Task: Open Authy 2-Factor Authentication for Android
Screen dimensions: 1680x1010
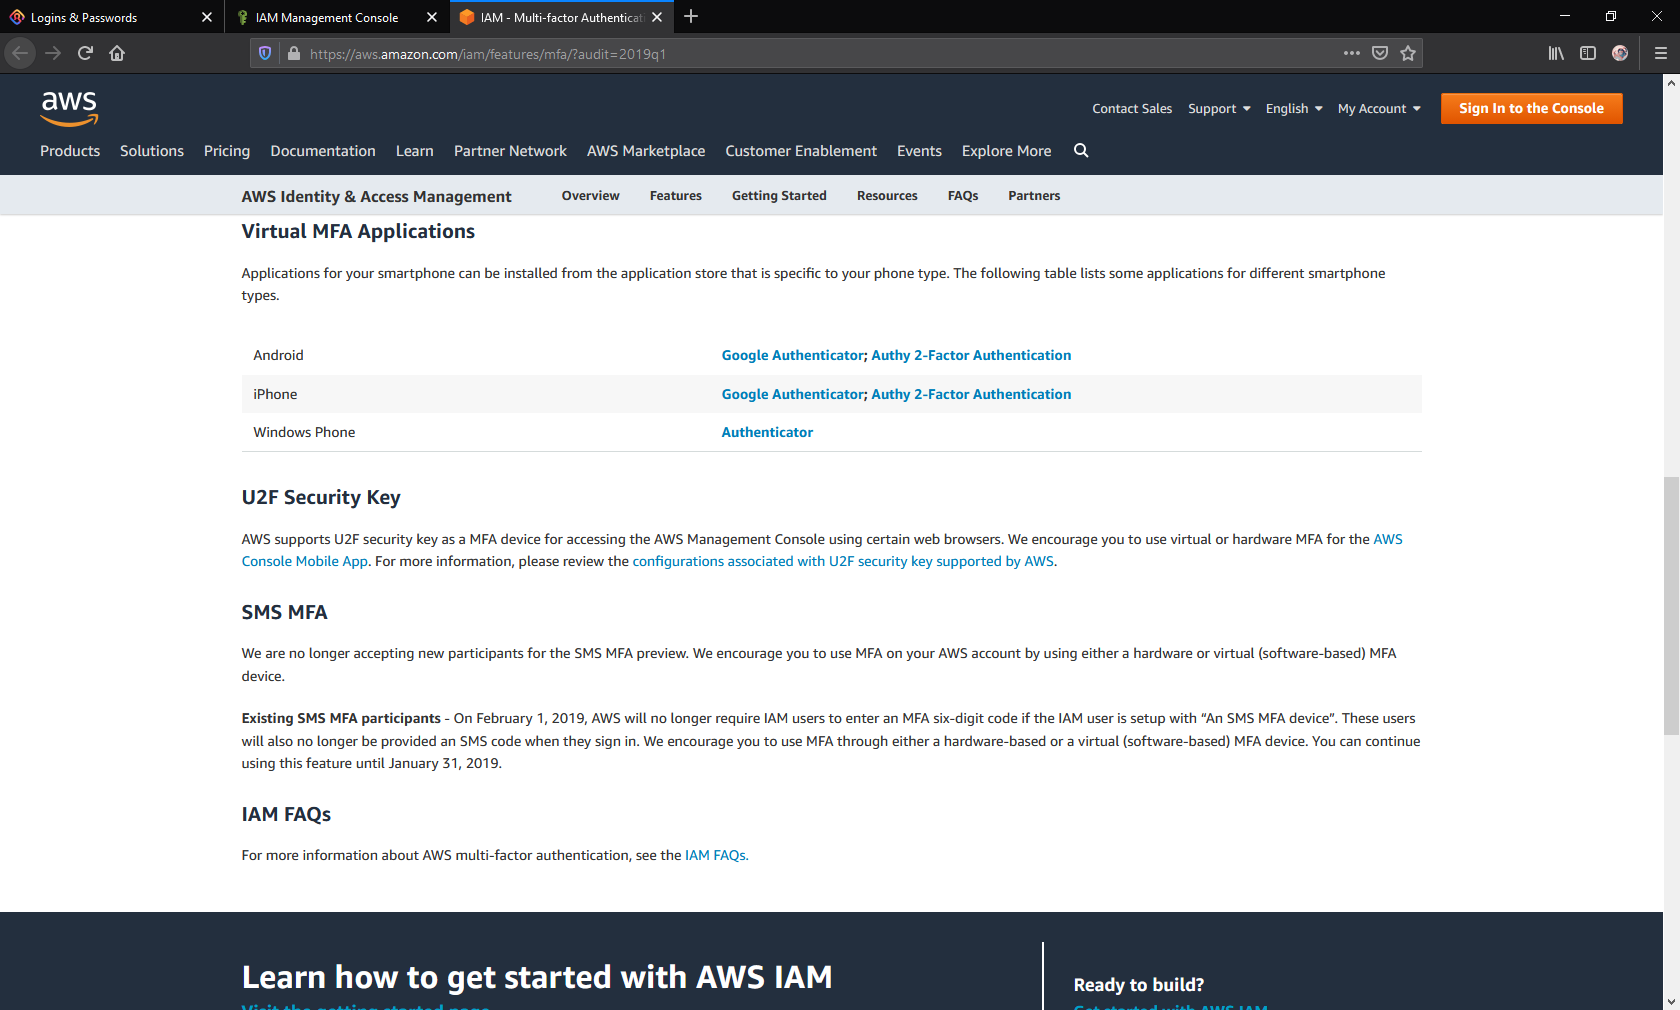Action: 971,355
